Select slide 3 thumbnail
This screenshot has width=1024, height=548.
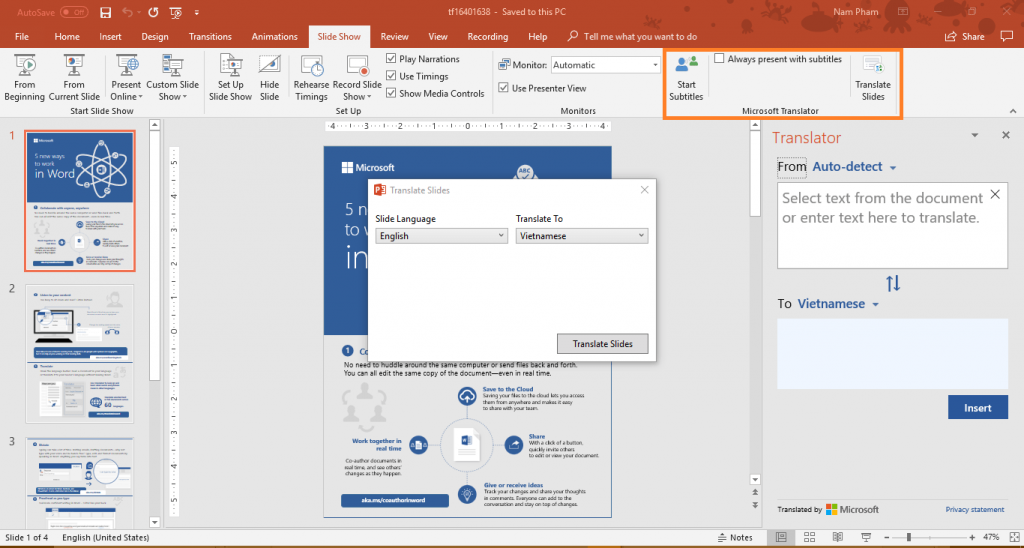pyautogui.click(x=79, y=483)
